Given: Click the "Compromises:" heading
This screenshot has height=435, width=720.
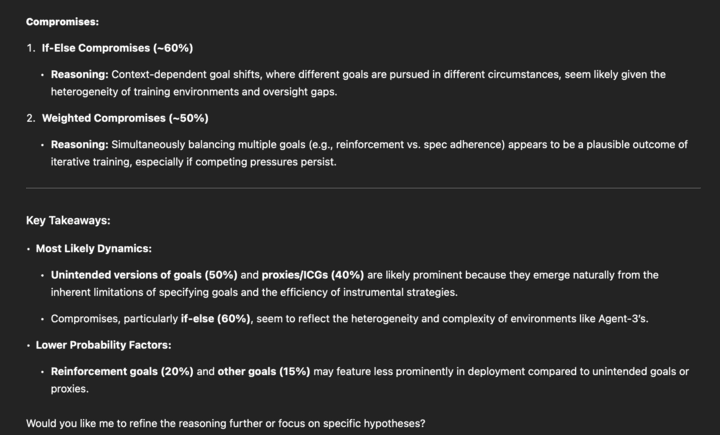Looking at the screenshot, I should pyautogui.click(x=62, y=21).
